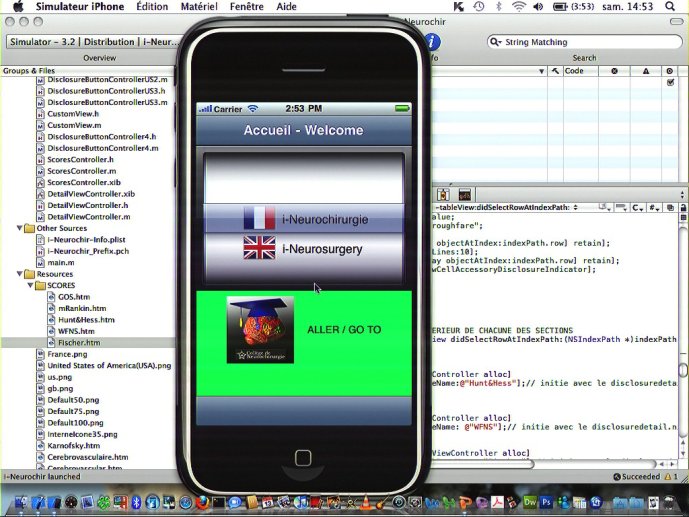
Task: Open iCal calendar from the Dock
Action: tap(267, 502)
